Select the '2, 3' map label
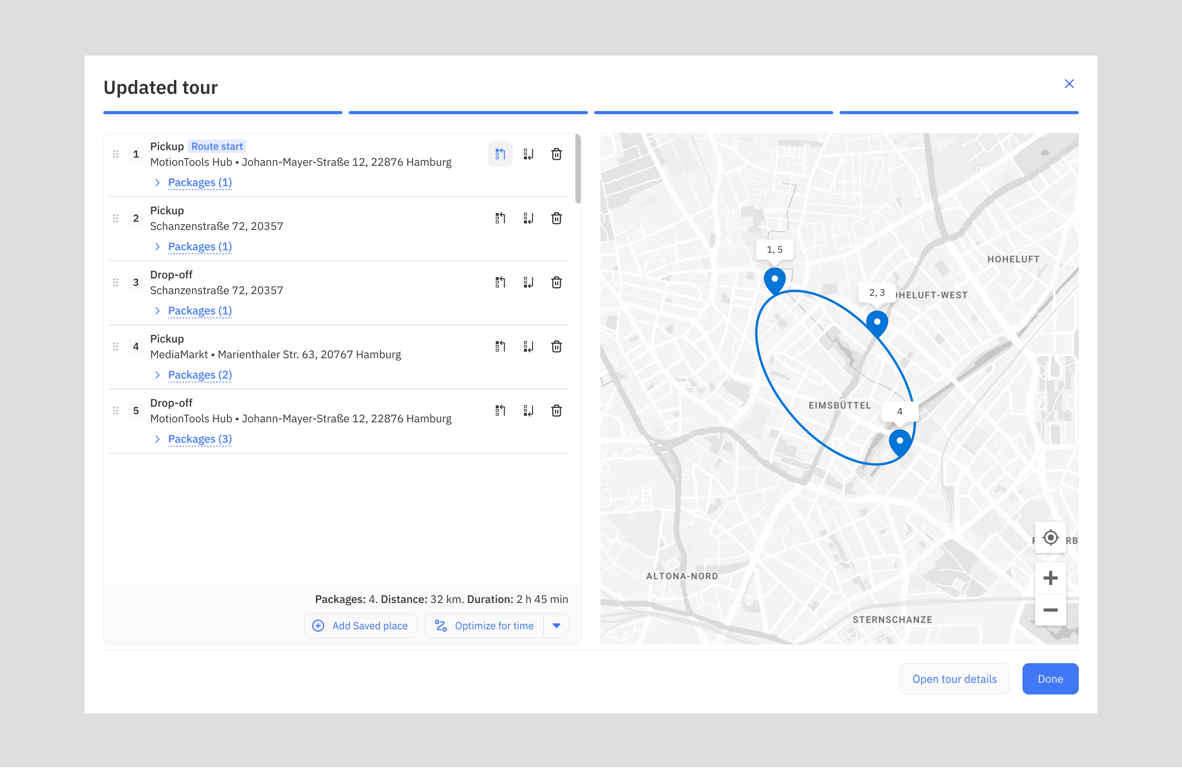Screen dimensions: 1182x768 pos(877,292)
